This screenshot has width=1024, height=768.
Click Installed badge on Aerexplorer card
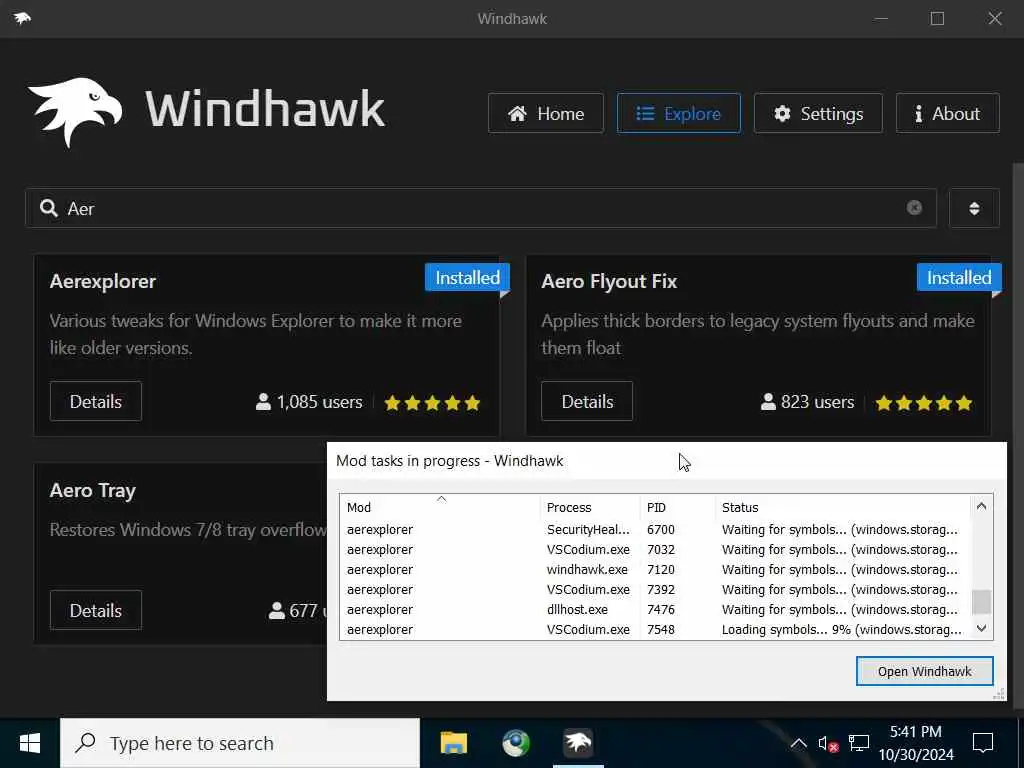[x=467, y=278]
